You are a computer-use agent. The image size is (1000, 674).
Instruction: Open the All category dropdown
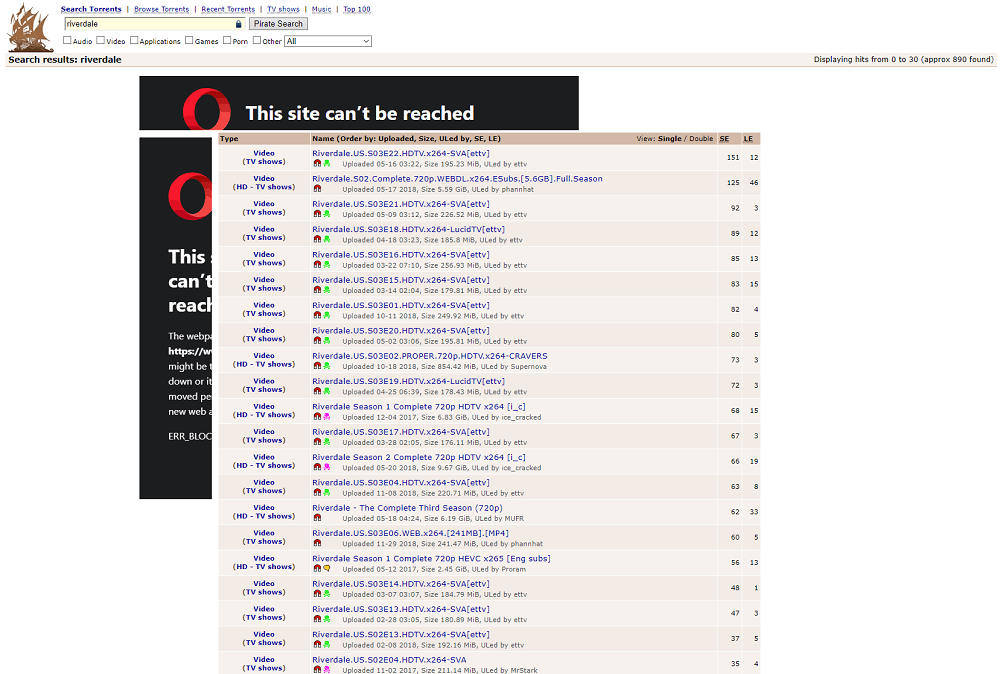328,41
